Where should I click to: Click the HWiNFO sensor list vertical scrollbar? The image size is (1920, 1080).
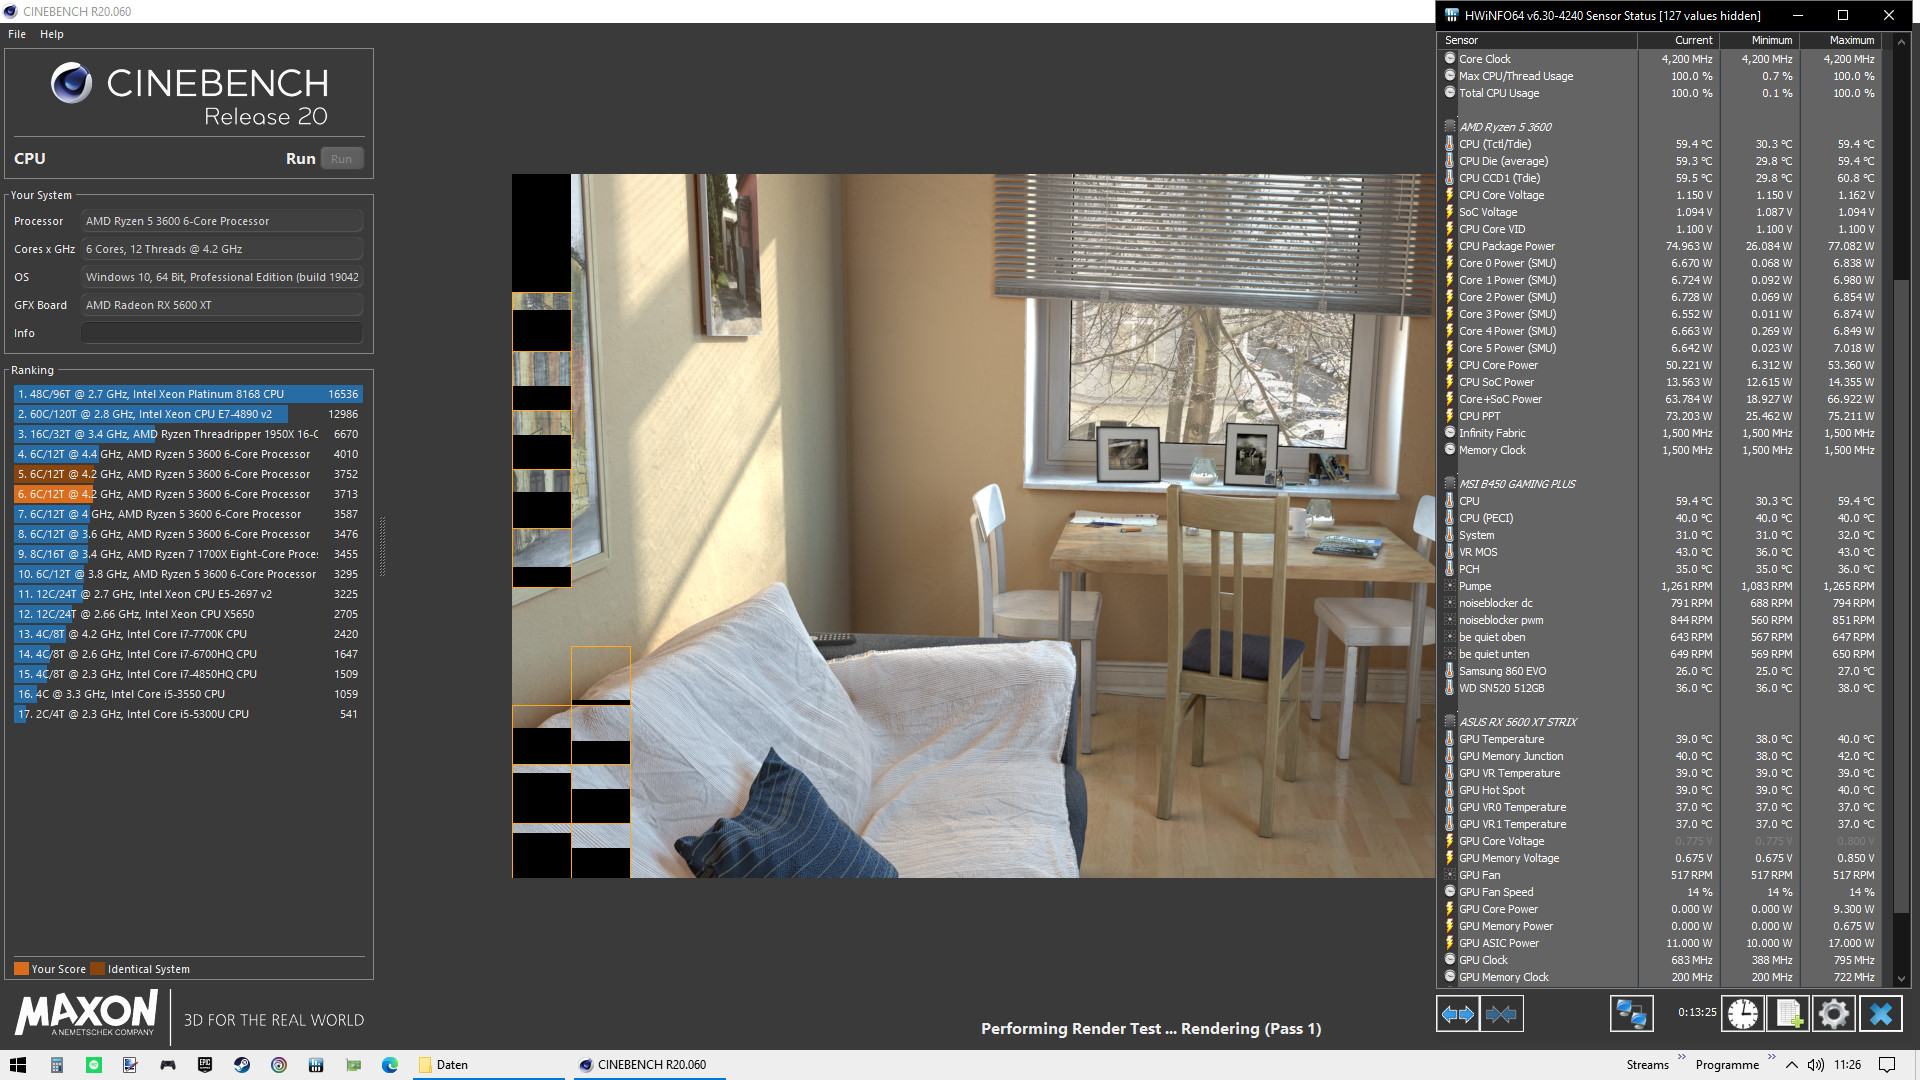click(1901, 596)
